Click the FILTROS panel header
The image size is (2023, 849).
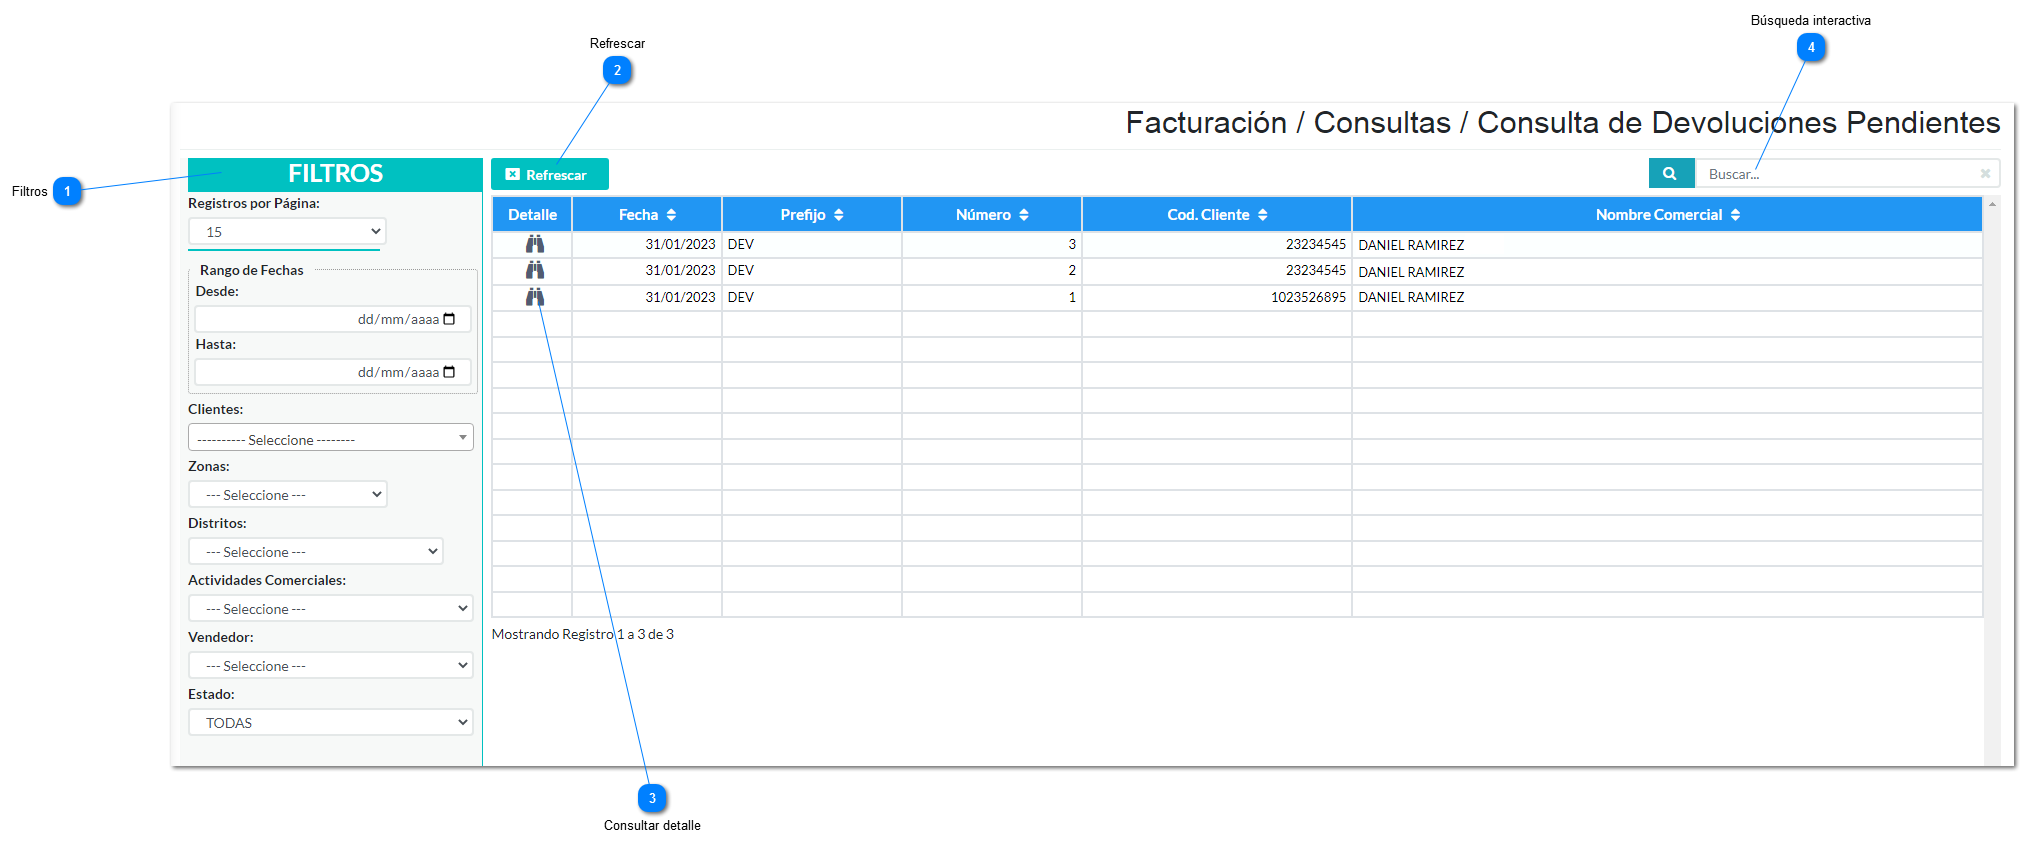(x=335, y=174)
